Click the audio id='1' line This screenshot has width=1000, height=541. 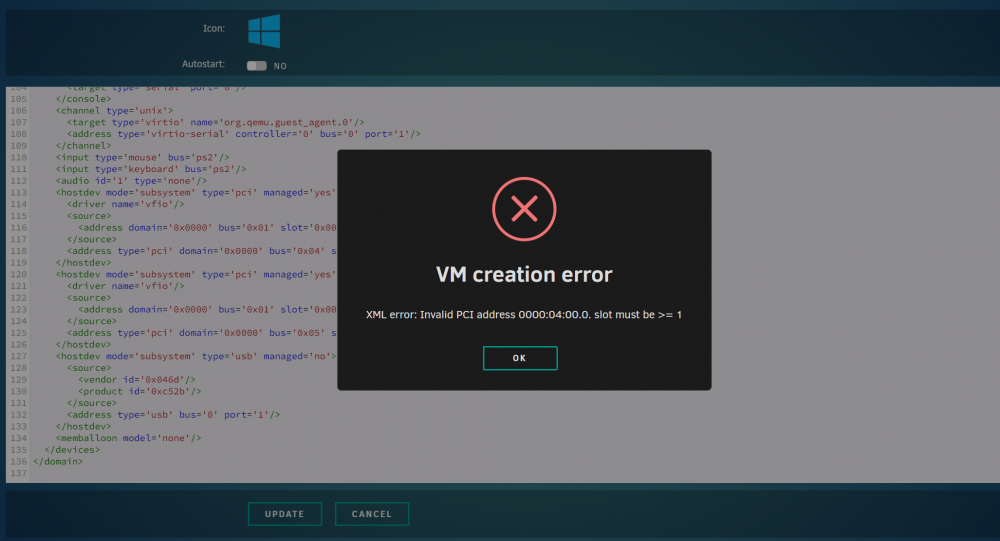click(x=131, y=181)
